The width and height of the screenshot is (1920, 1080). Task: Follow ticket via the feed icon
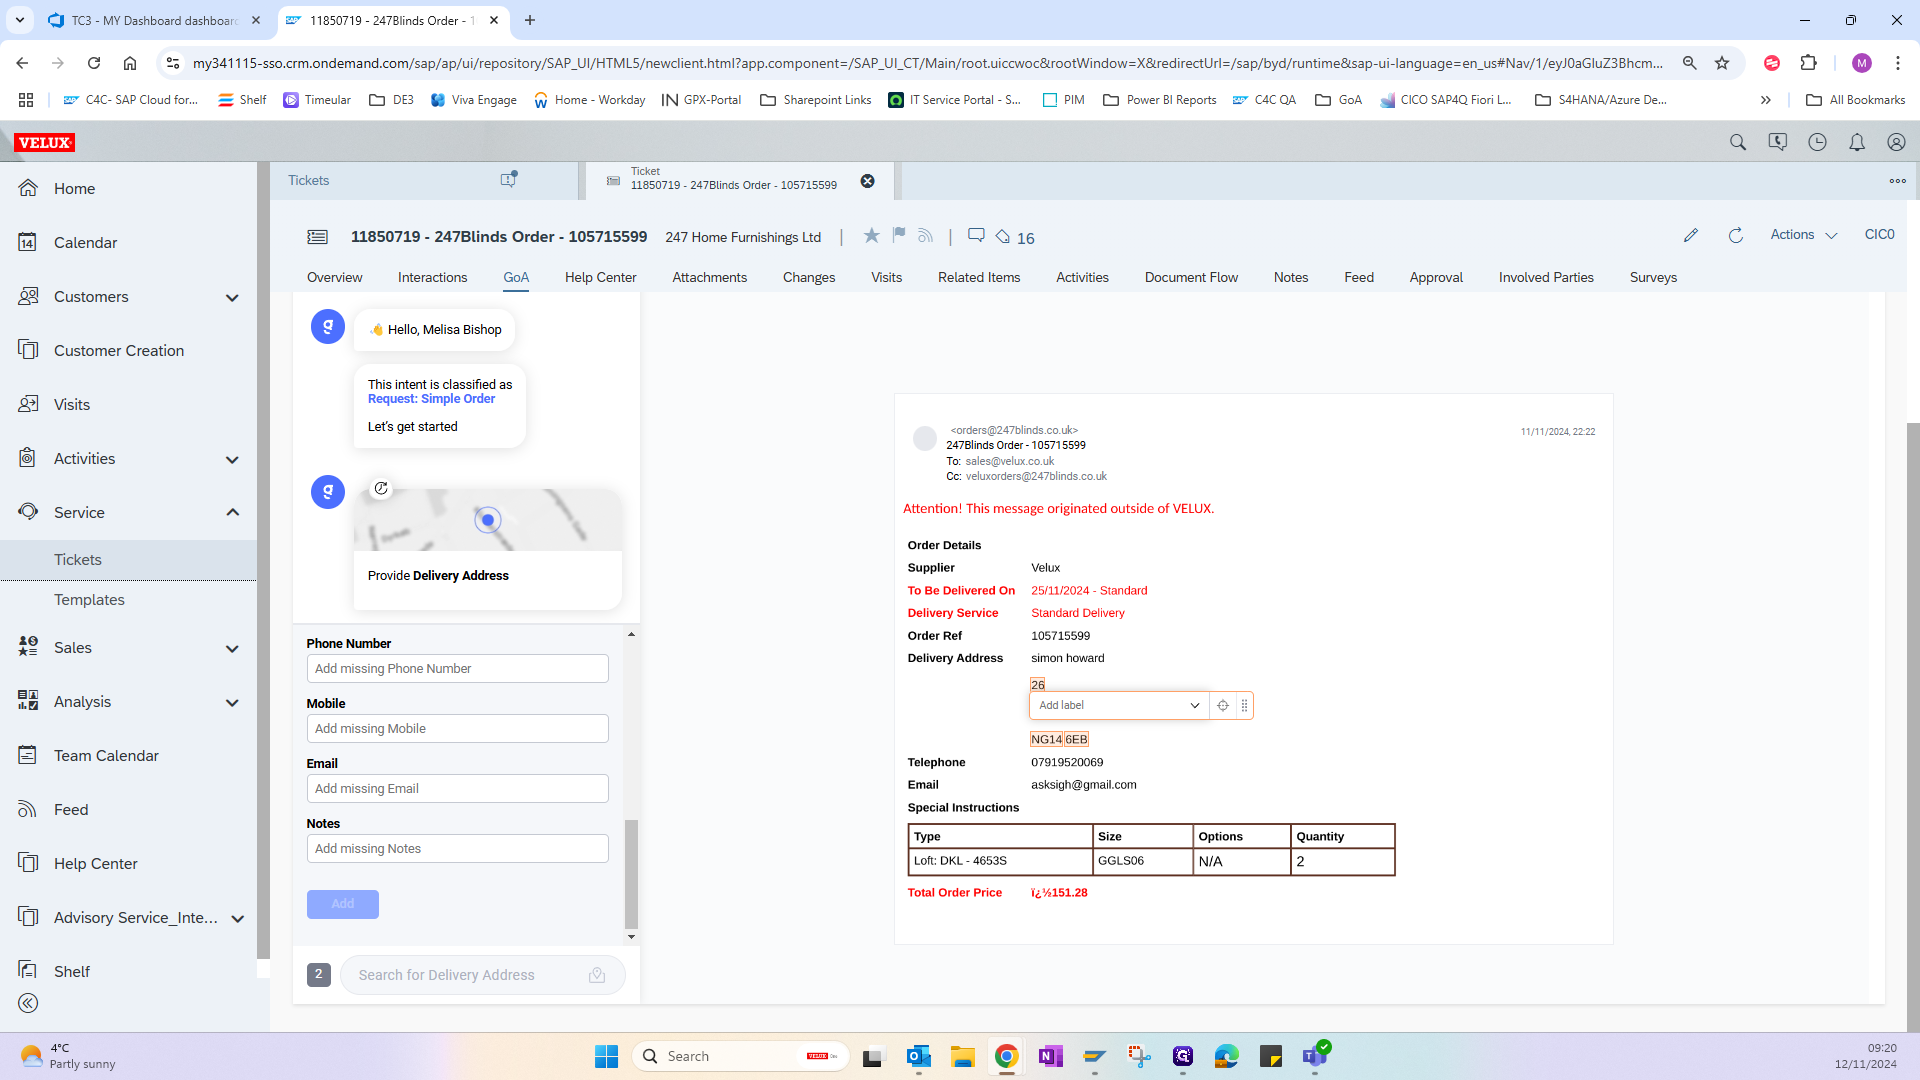926,236
